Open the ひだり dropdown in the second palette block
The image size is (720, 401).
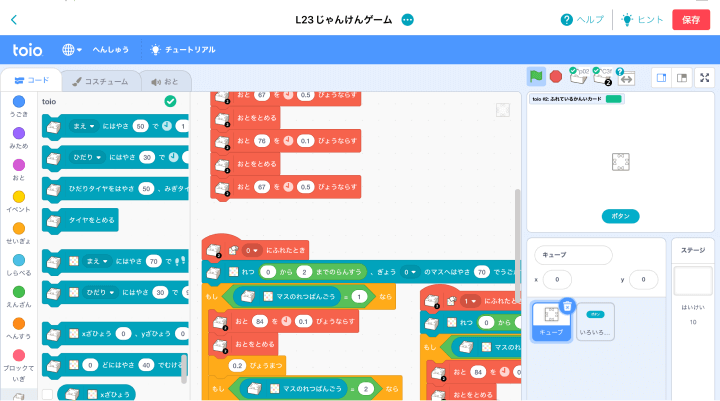click(x=87, y=157)
